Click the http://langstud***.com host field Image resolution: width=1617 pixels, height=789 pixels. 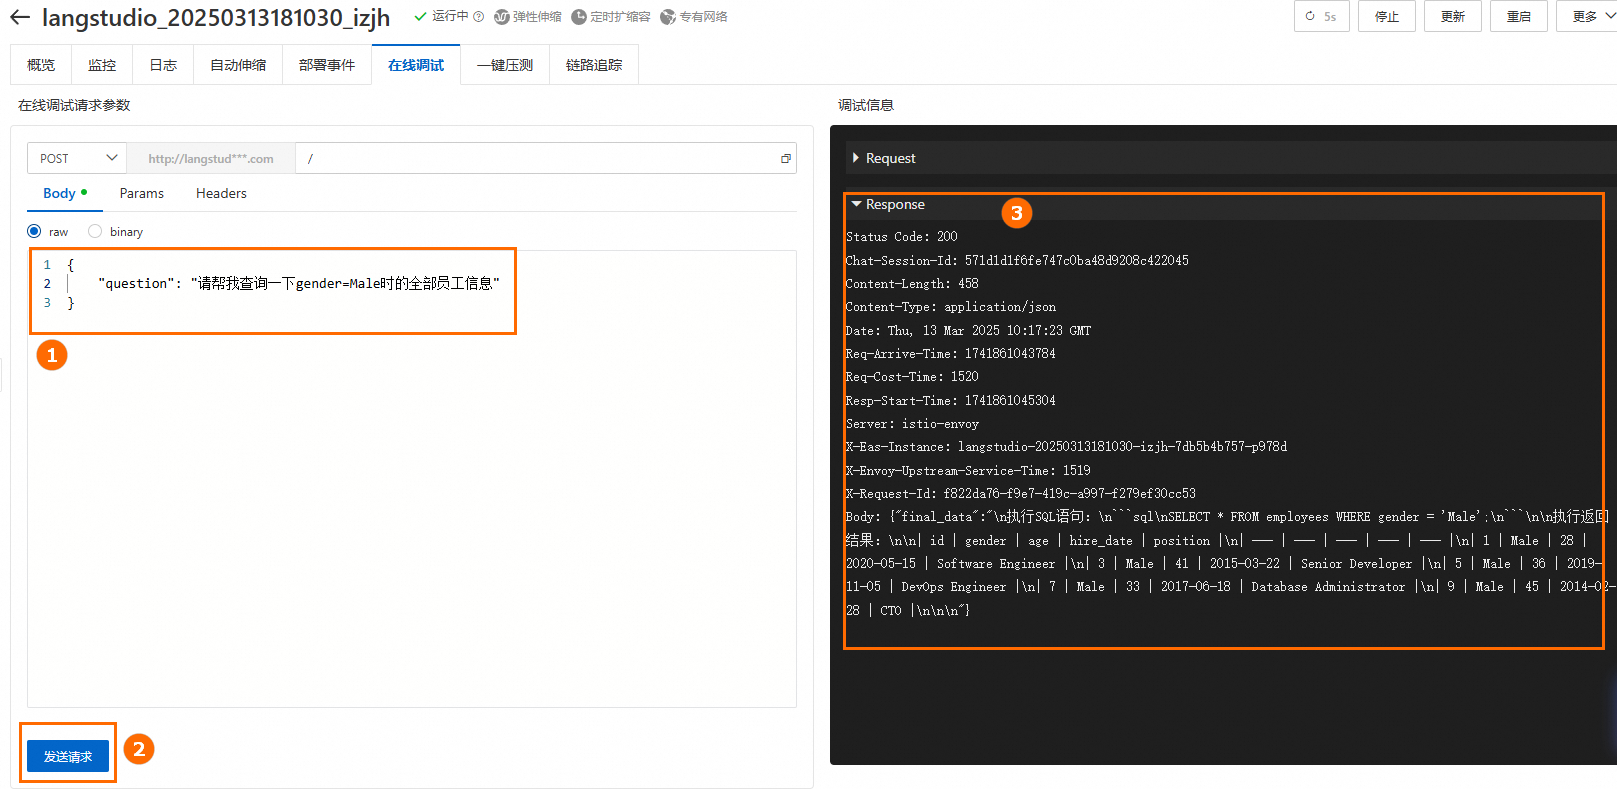point(211,158)
